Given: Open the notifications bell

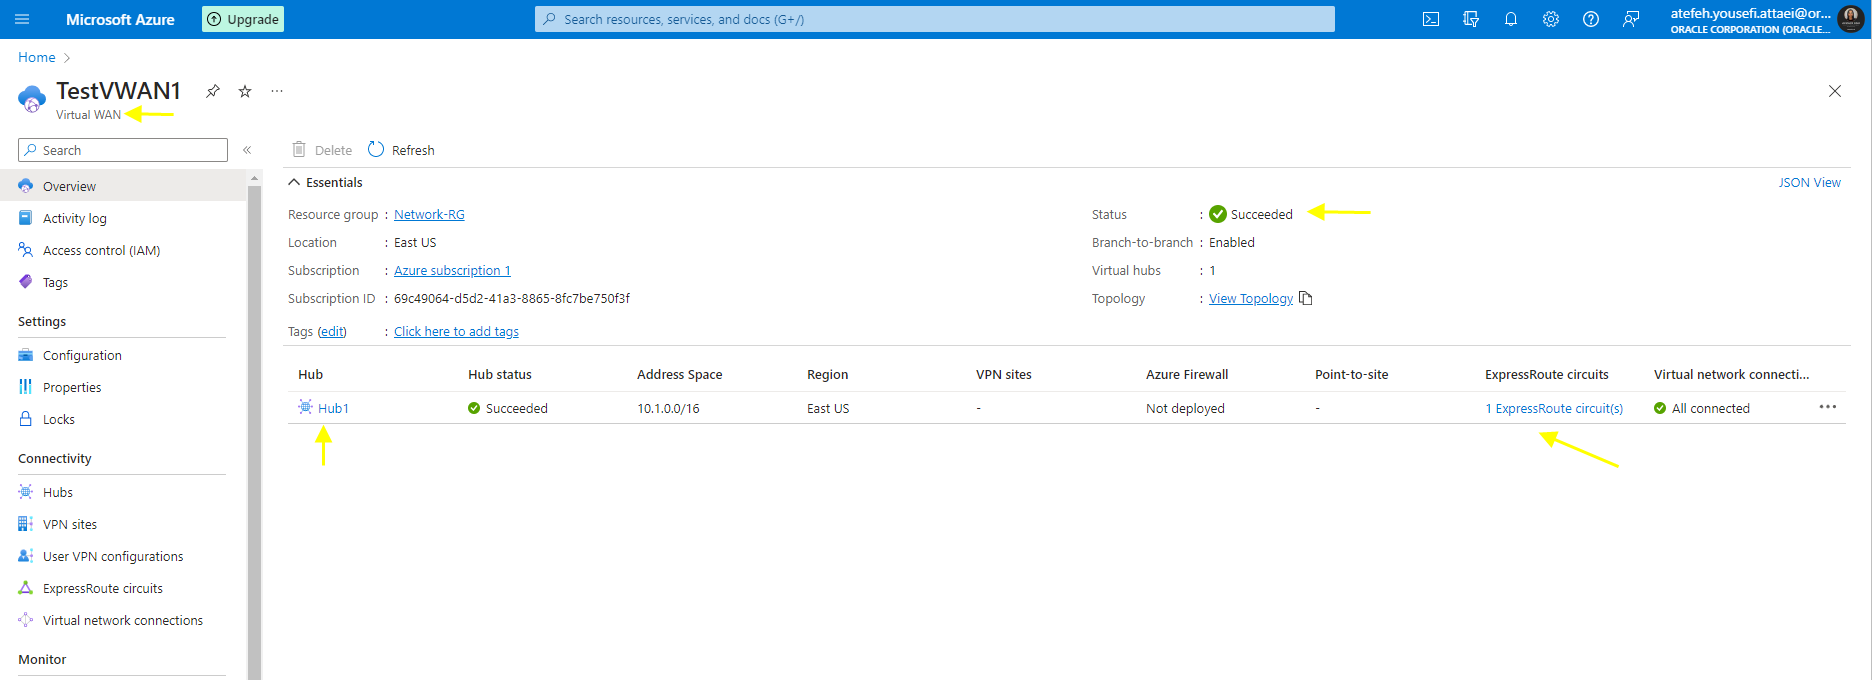Looking at the screenshot, I should pos(1511,19).
